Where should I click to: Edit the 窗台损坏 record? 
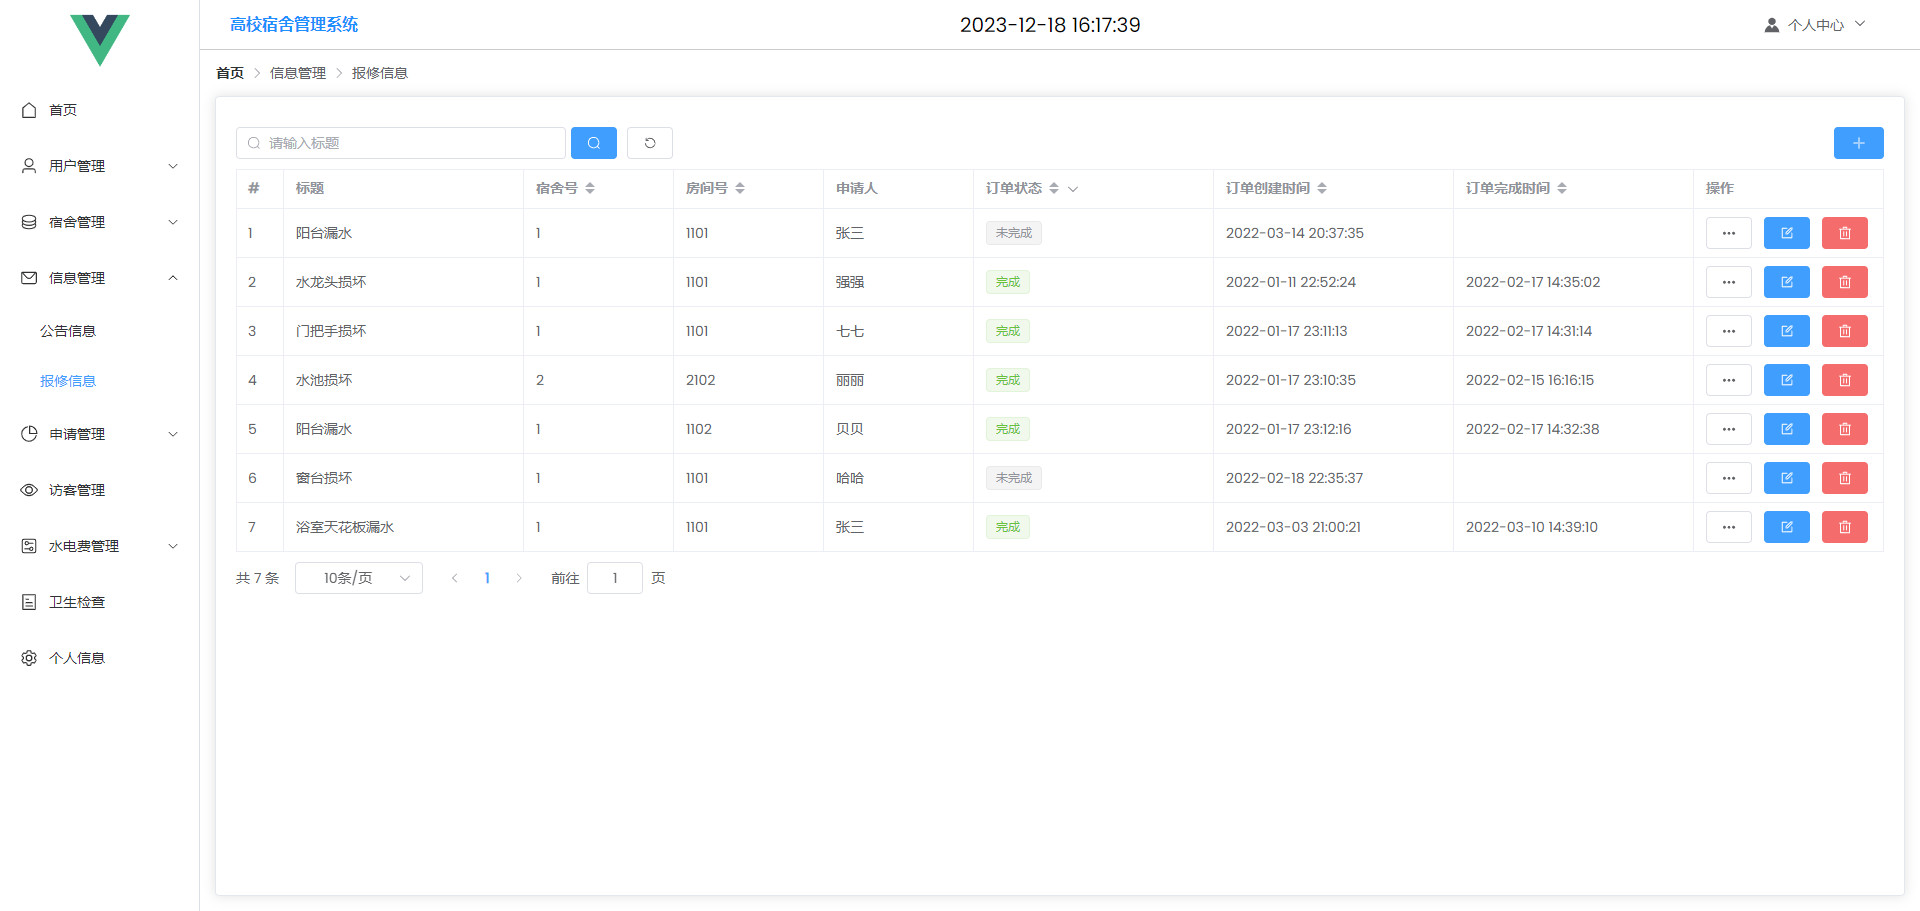point(1786,478)
